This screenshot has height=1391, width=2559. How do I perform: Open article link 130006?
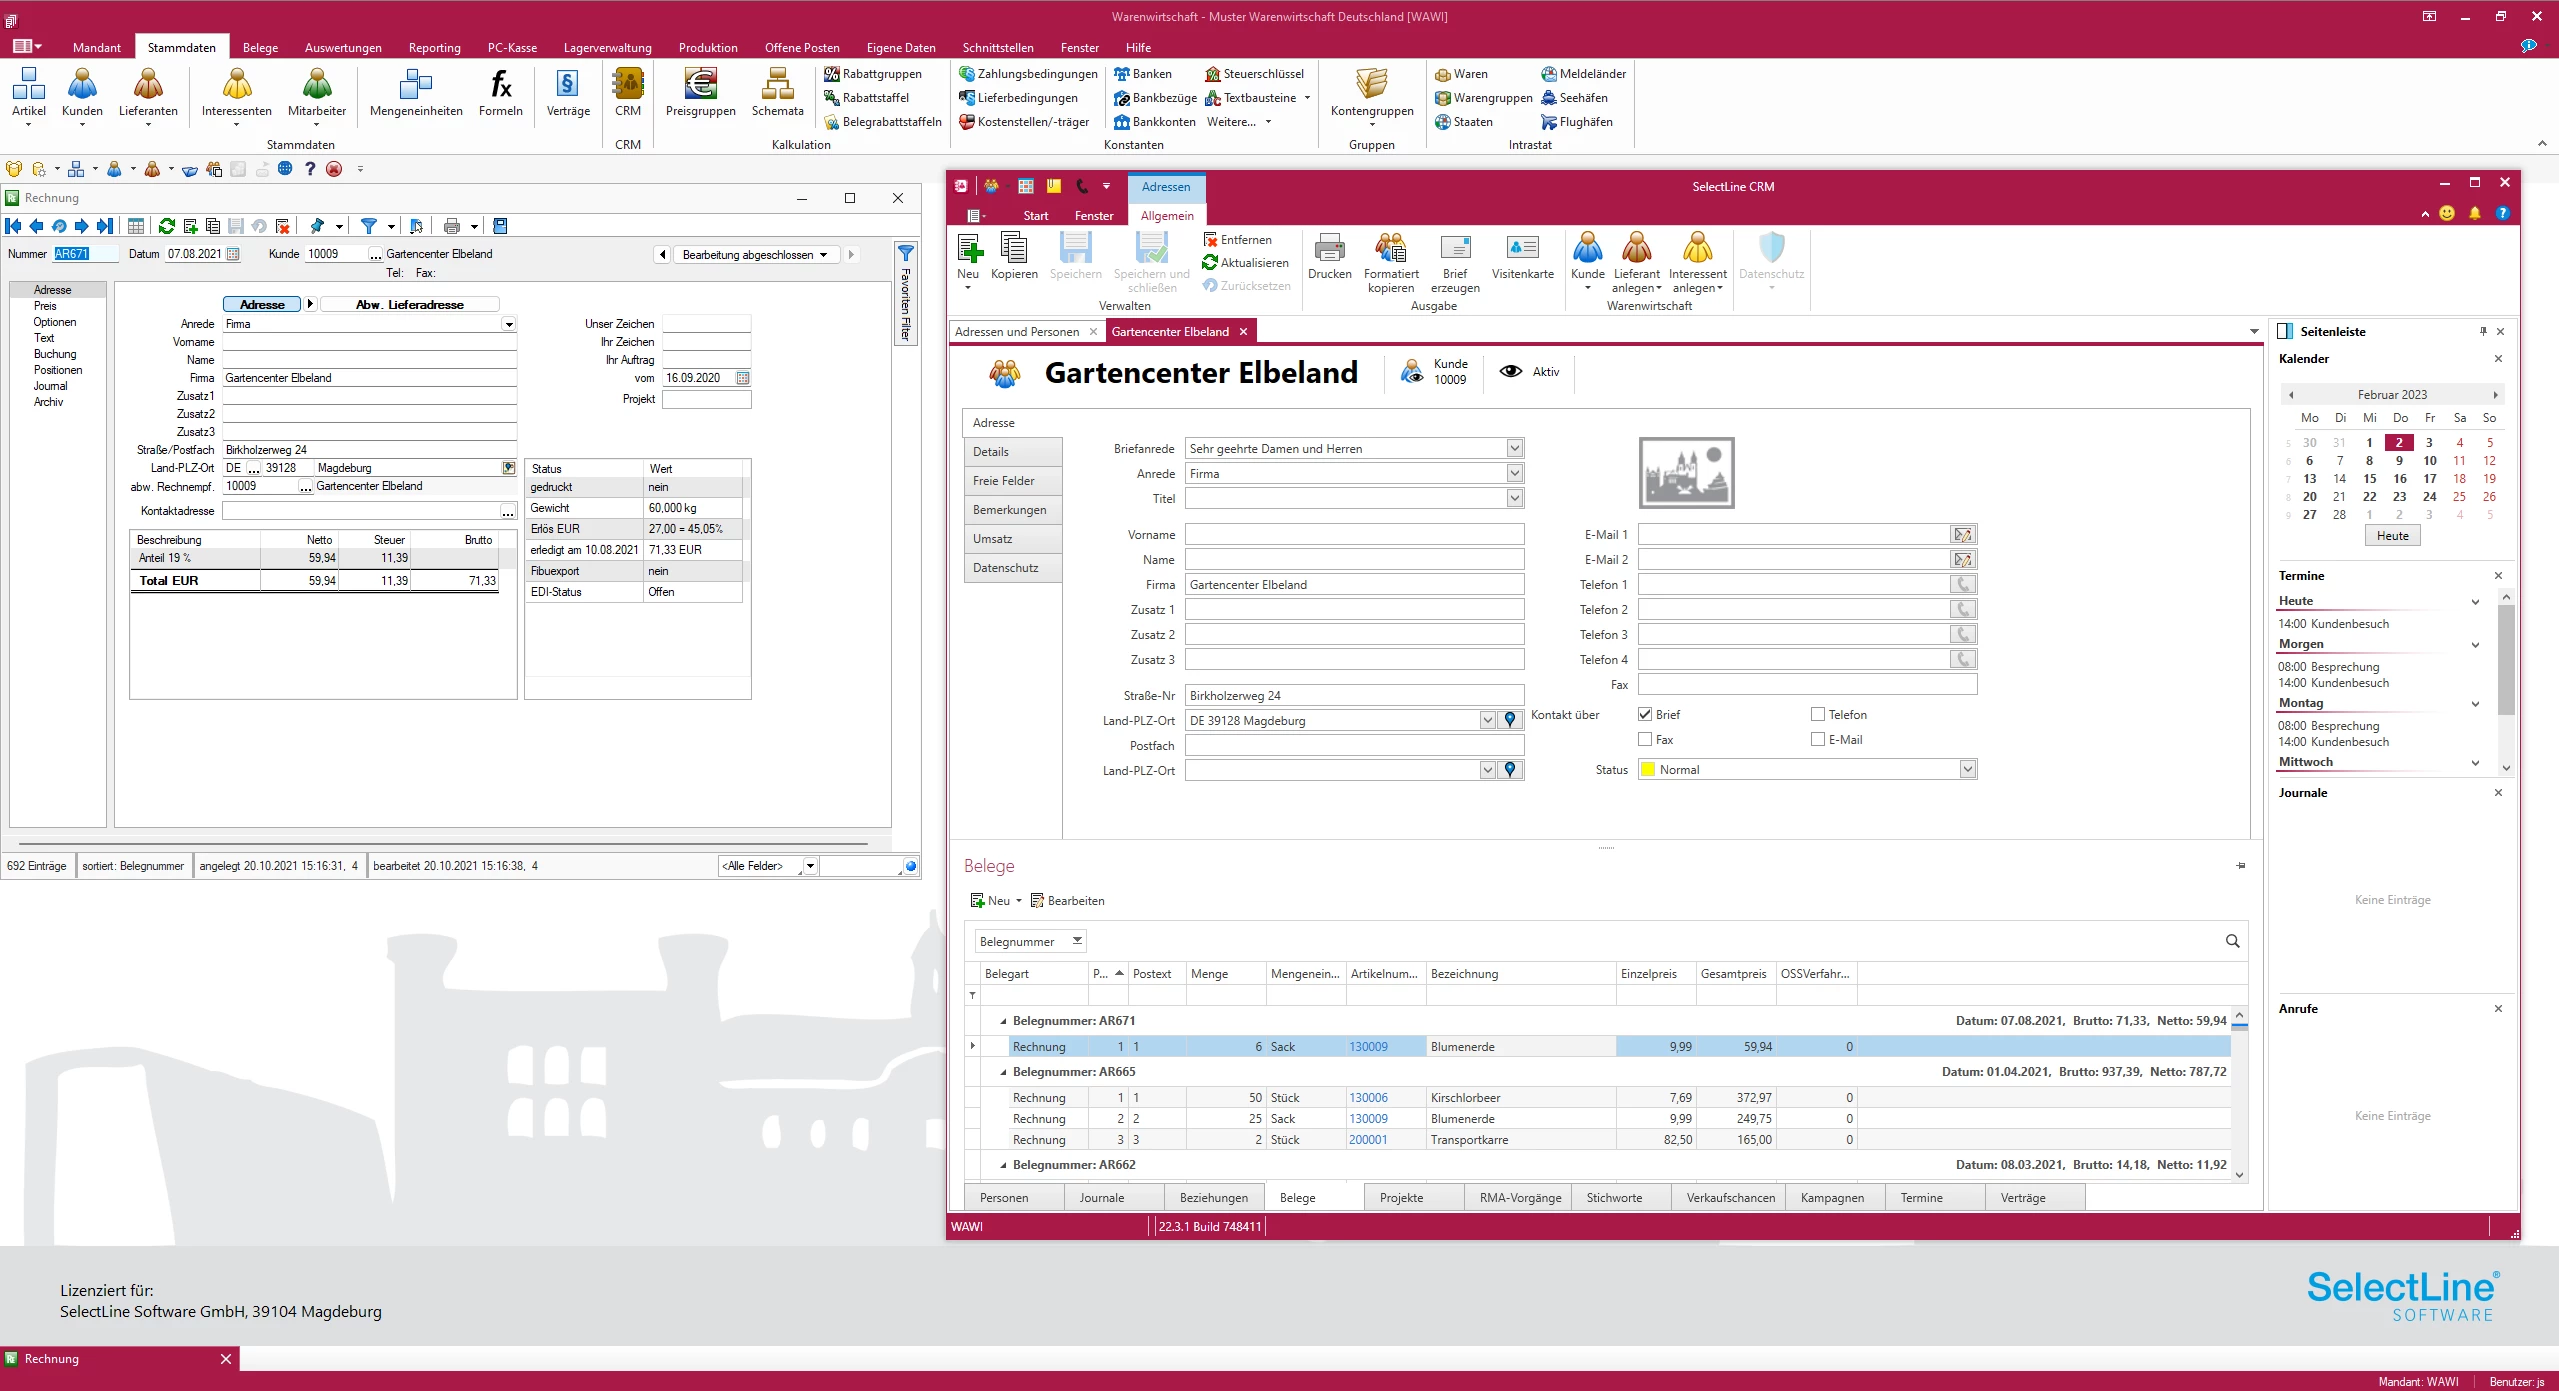pos(1368,1097)
